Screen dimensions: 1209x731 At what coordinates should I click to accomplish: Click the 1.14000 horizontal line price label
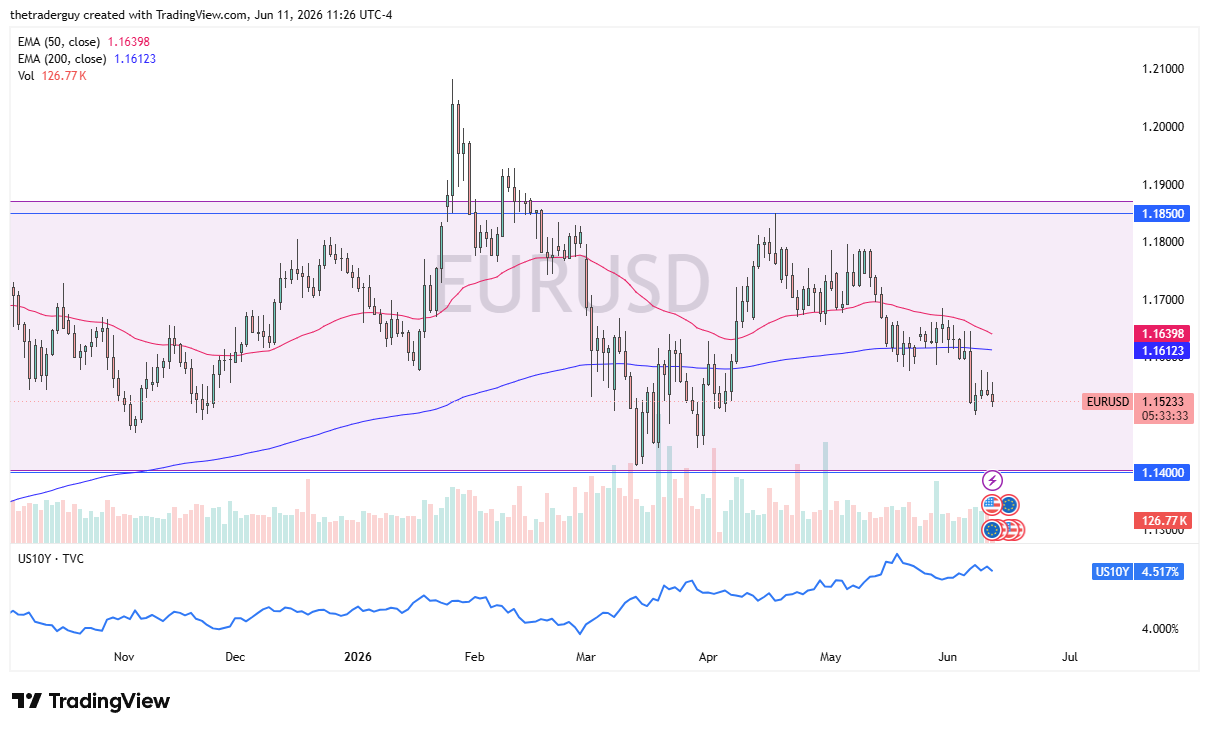(x=1161, y=472)
